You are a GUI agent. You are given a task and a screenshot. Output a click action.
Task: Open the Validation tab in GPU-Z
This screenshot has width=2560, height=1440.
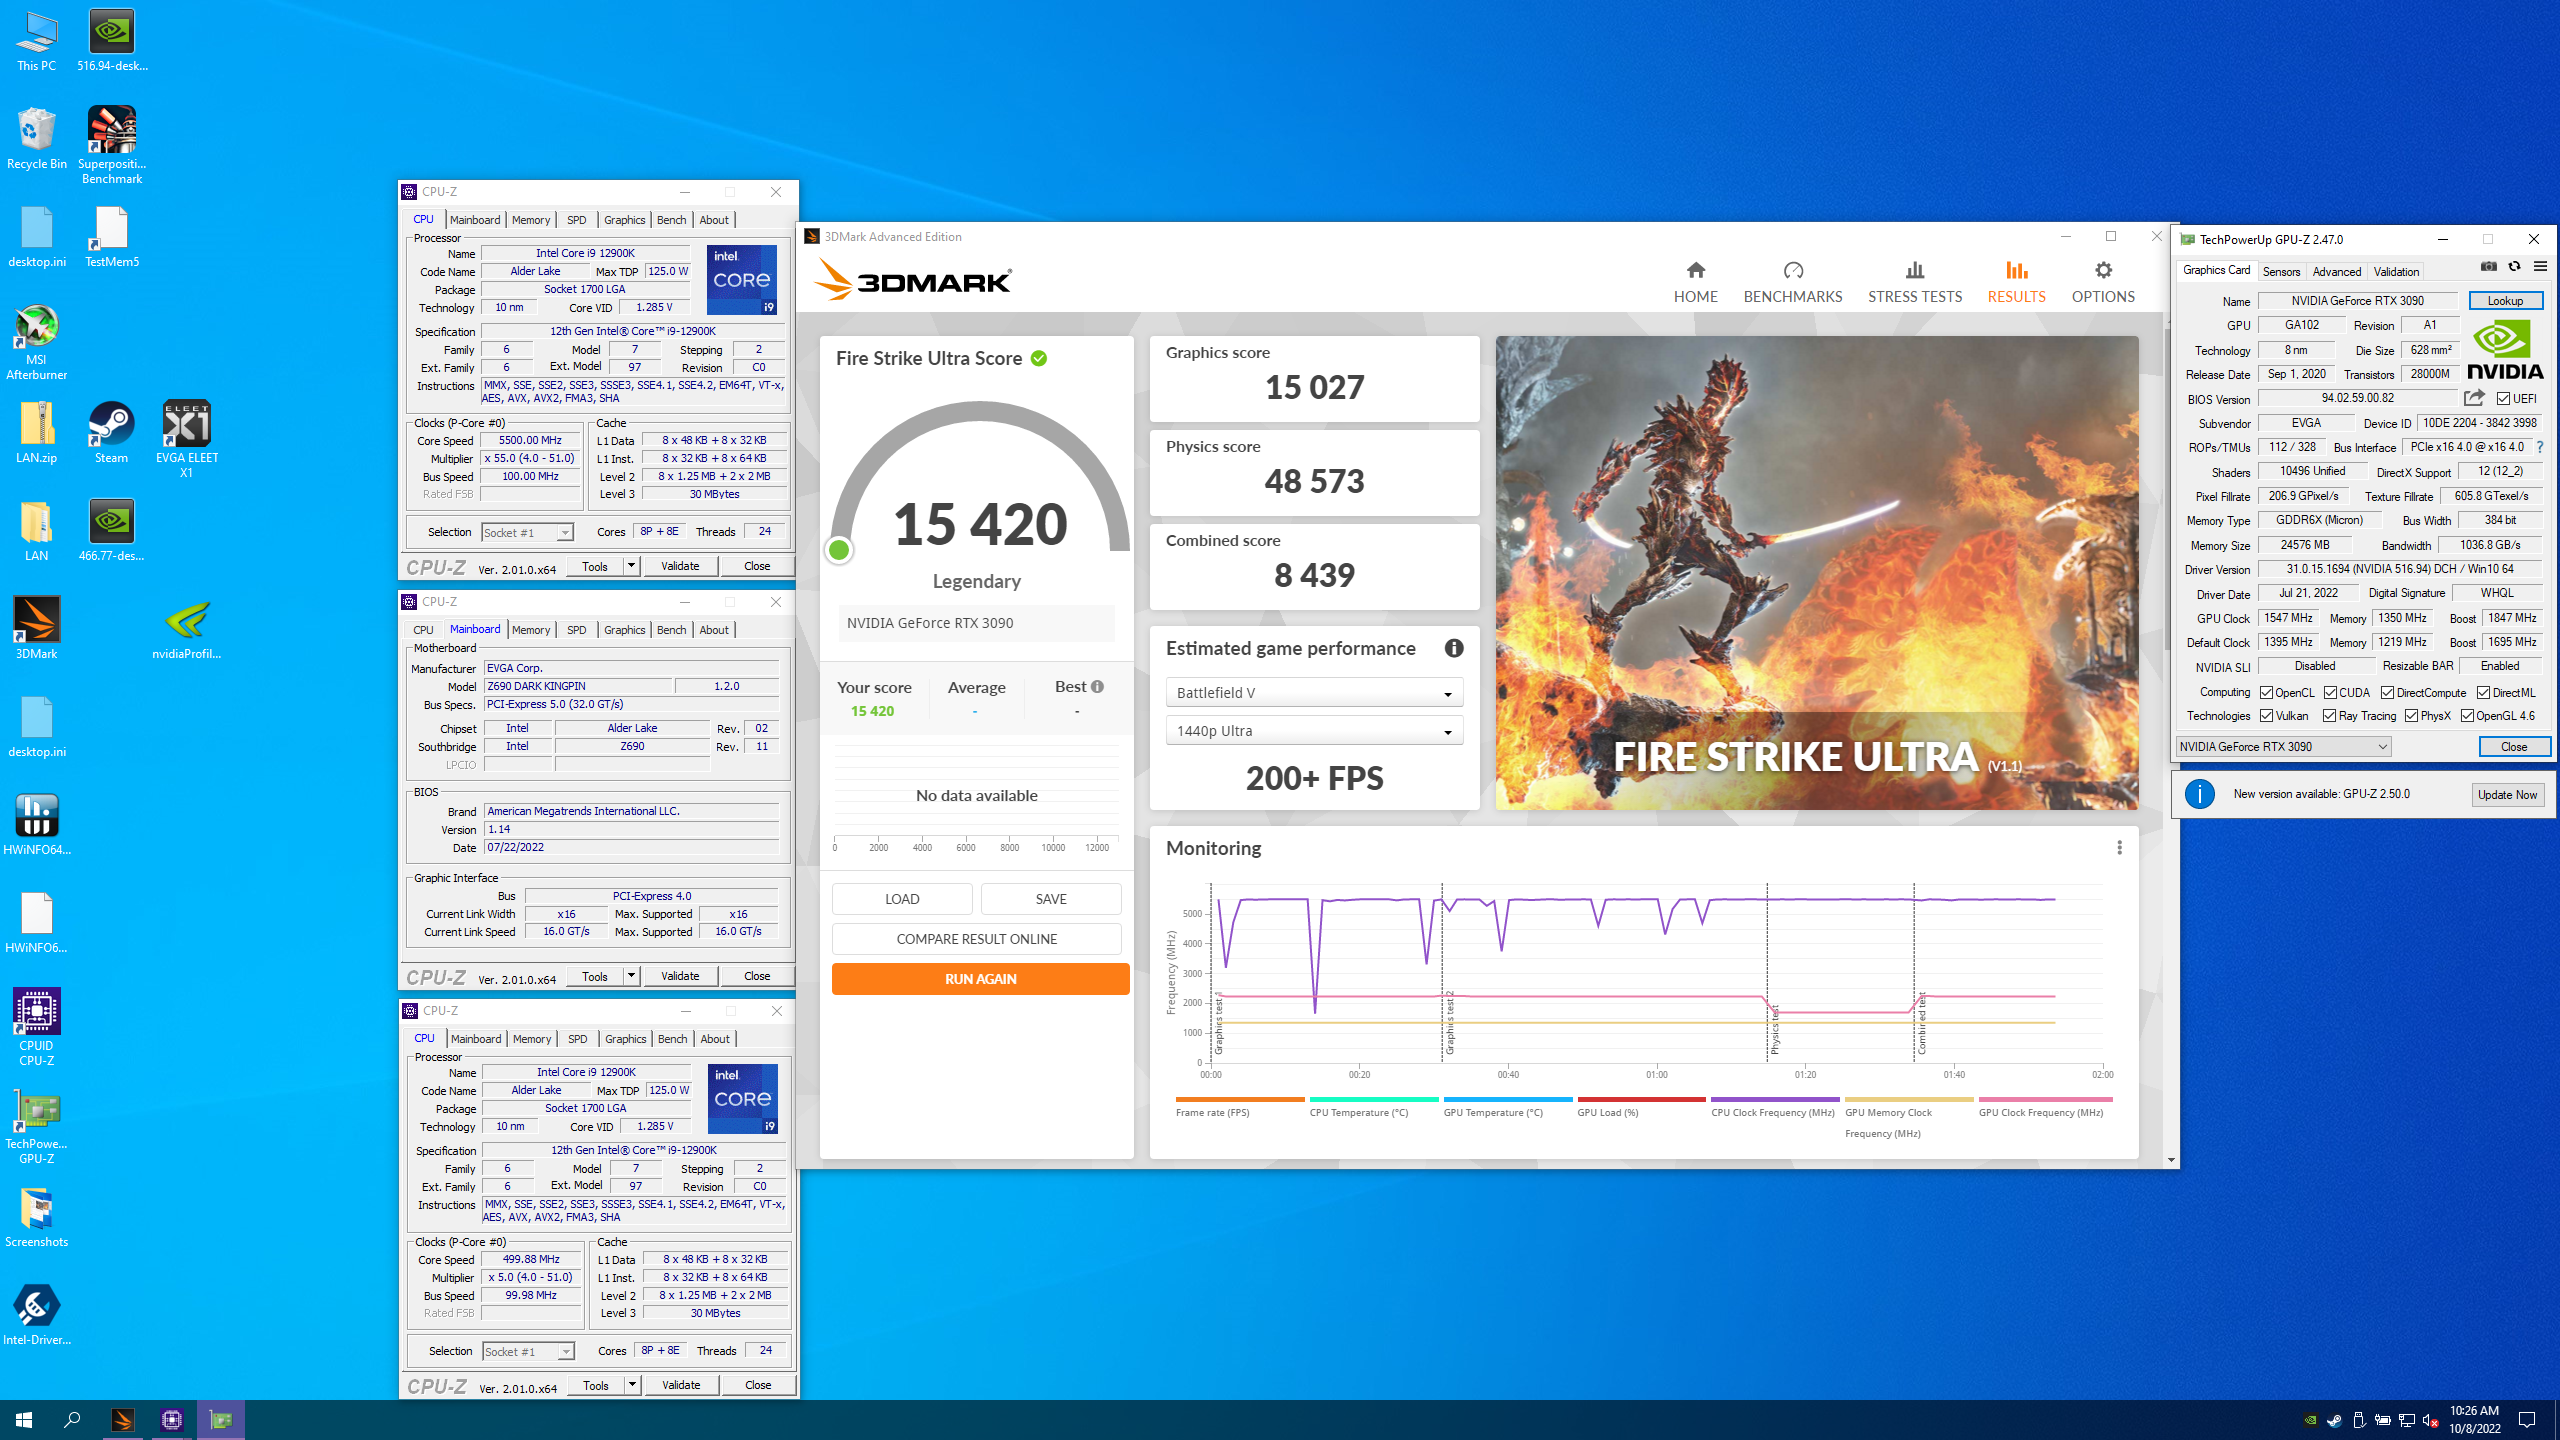pos(2397,271)
